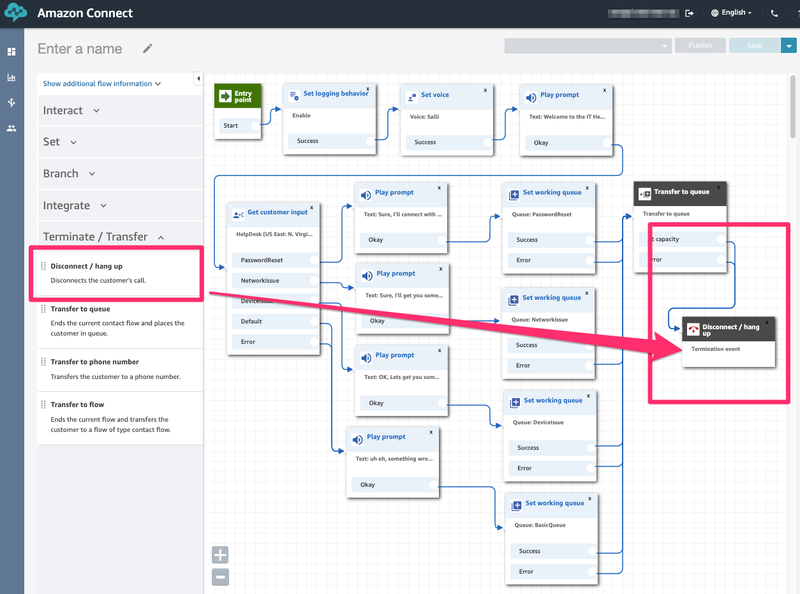Close the Set voice block
The image size is (800, 594).
(485, 90)
